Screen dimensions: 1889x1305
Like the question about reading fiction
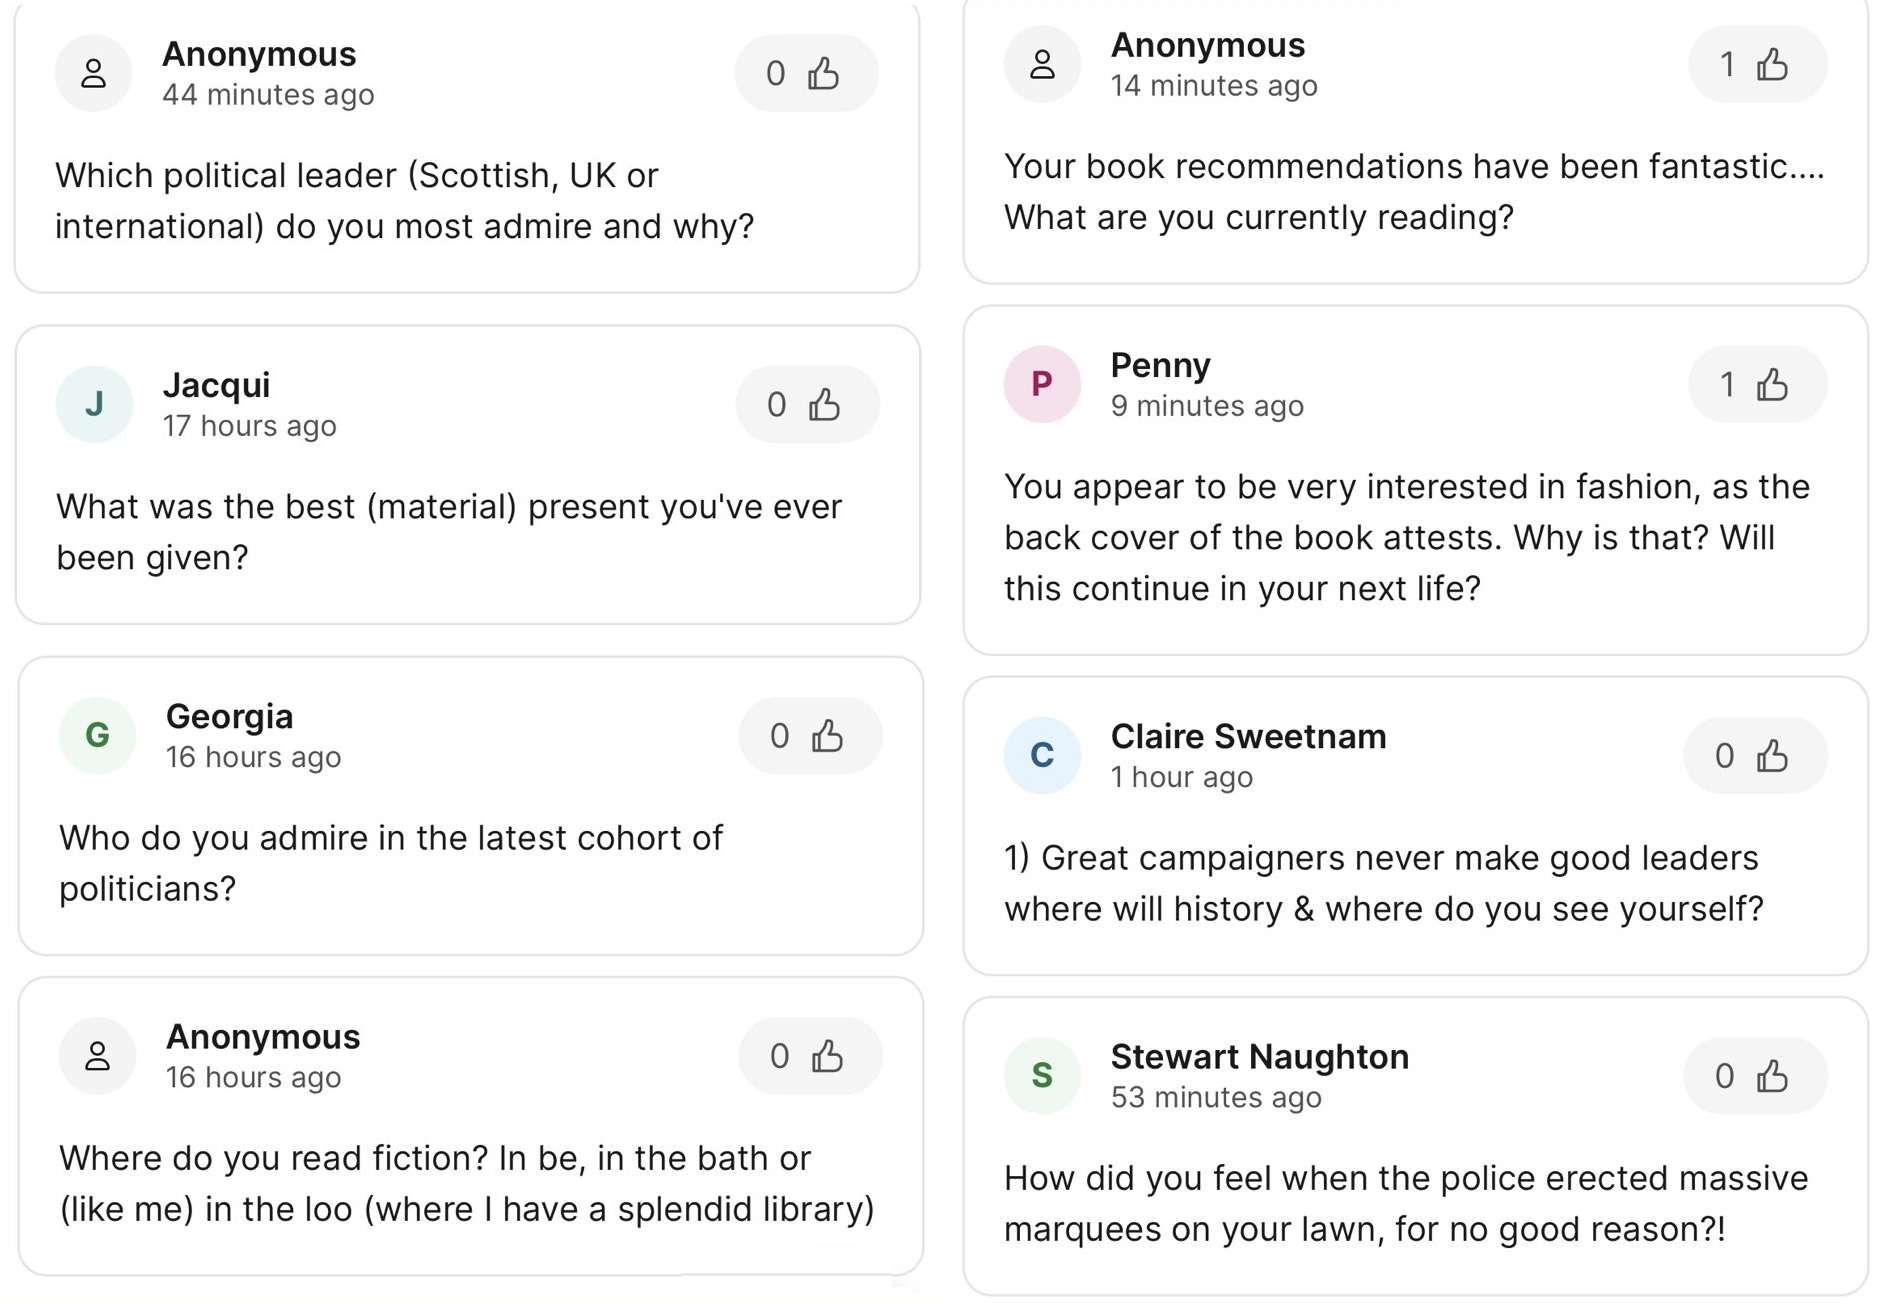810,1056
